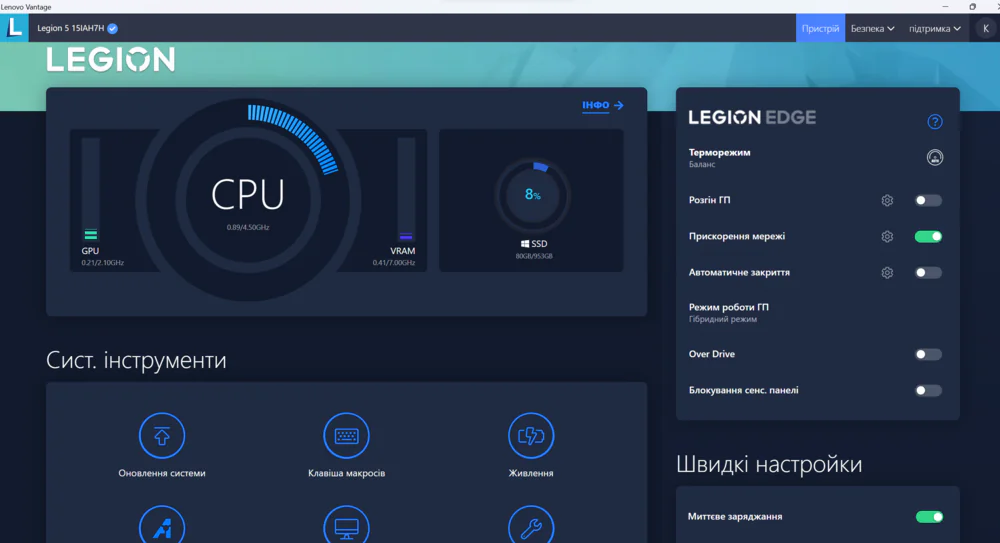The width and height of the screenshot is (1000, 543).
Task: Select the Пристрій tab
Action: coord(820,28)
